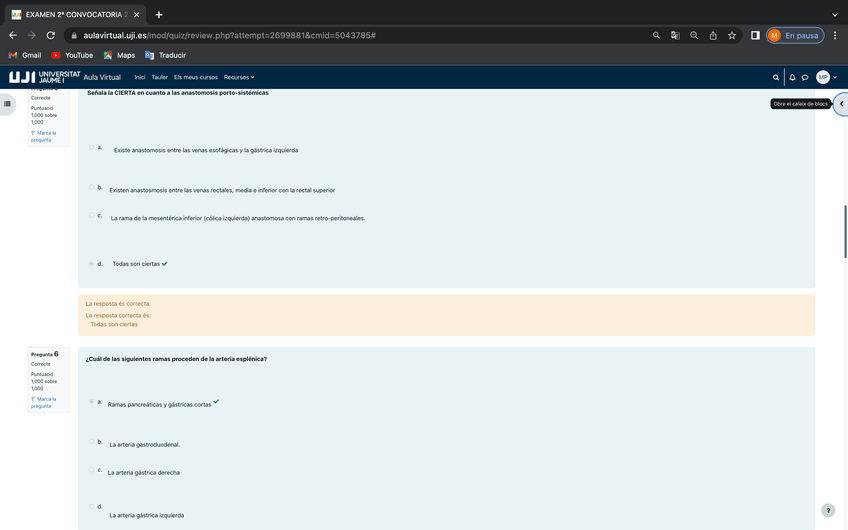Select the 'Todas son ciertas' radio button
The image size is (848, 530).
(92, 264)
